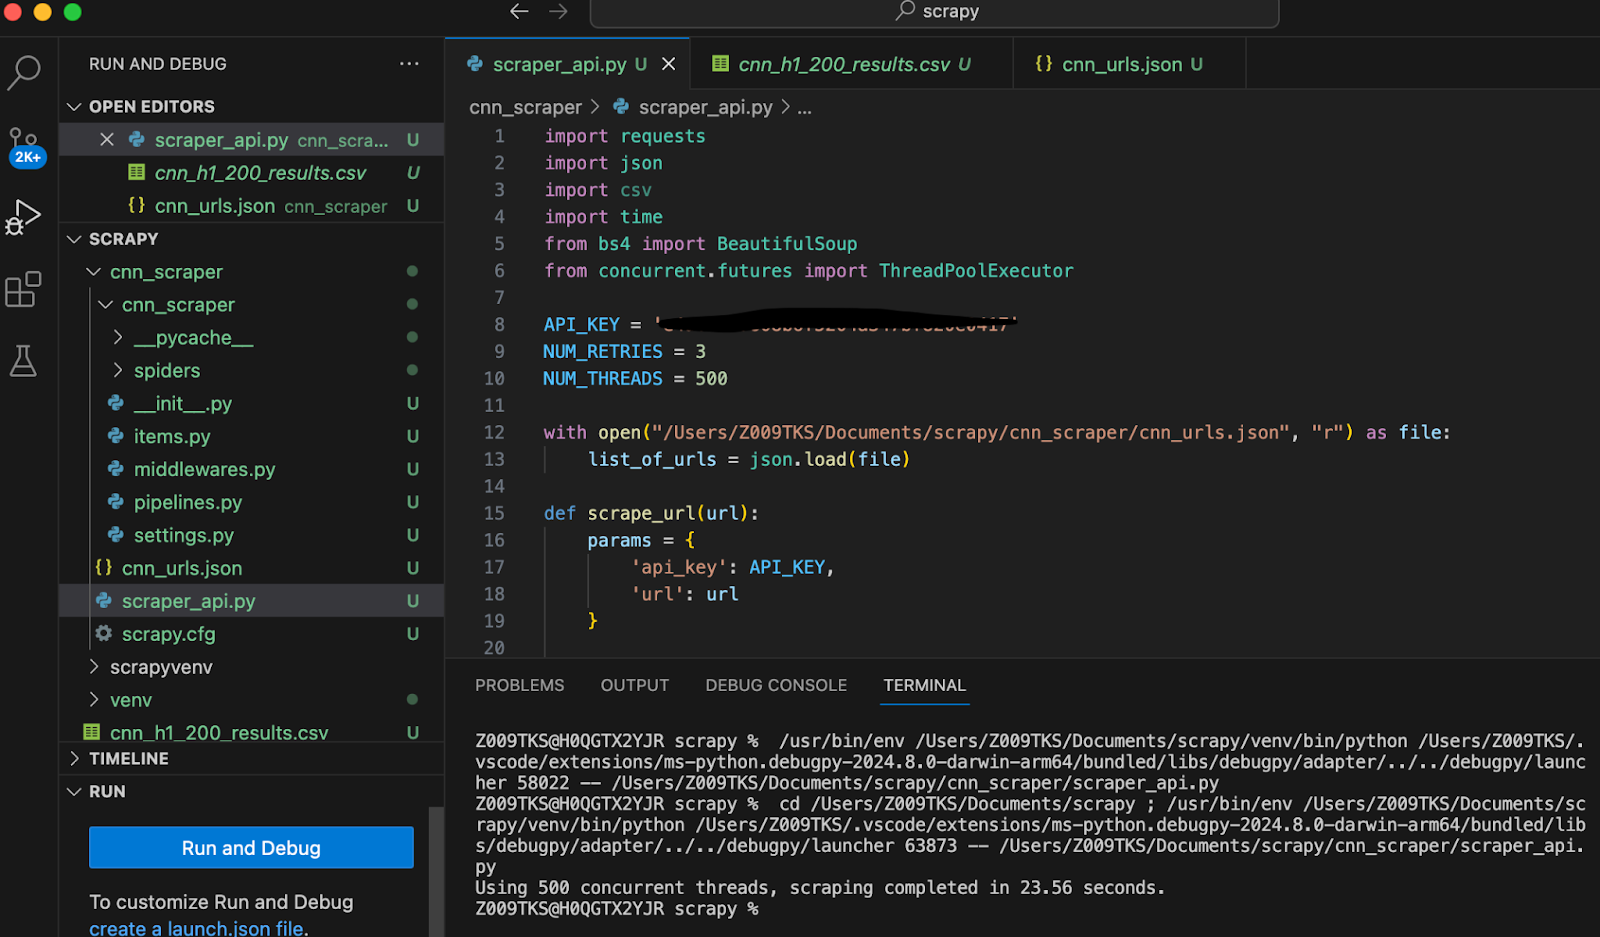Click the breadcrumb ellipsis symbol
Screen dimensions: 1600x937
[x=804, y=108]
